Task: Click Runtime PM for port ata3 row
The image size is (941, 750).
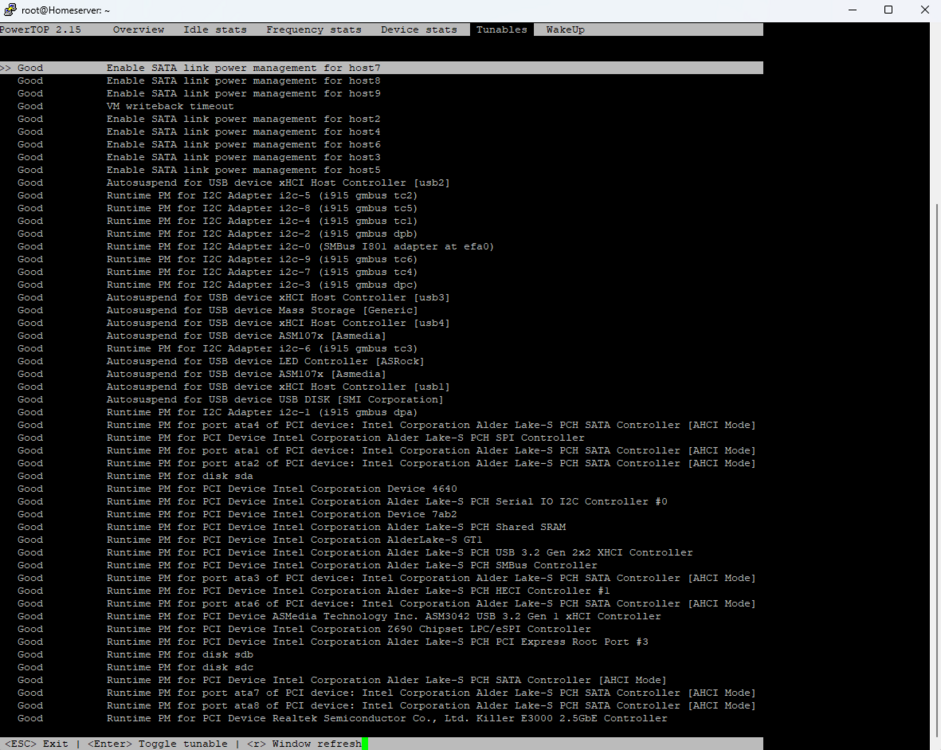Action: 386,578
